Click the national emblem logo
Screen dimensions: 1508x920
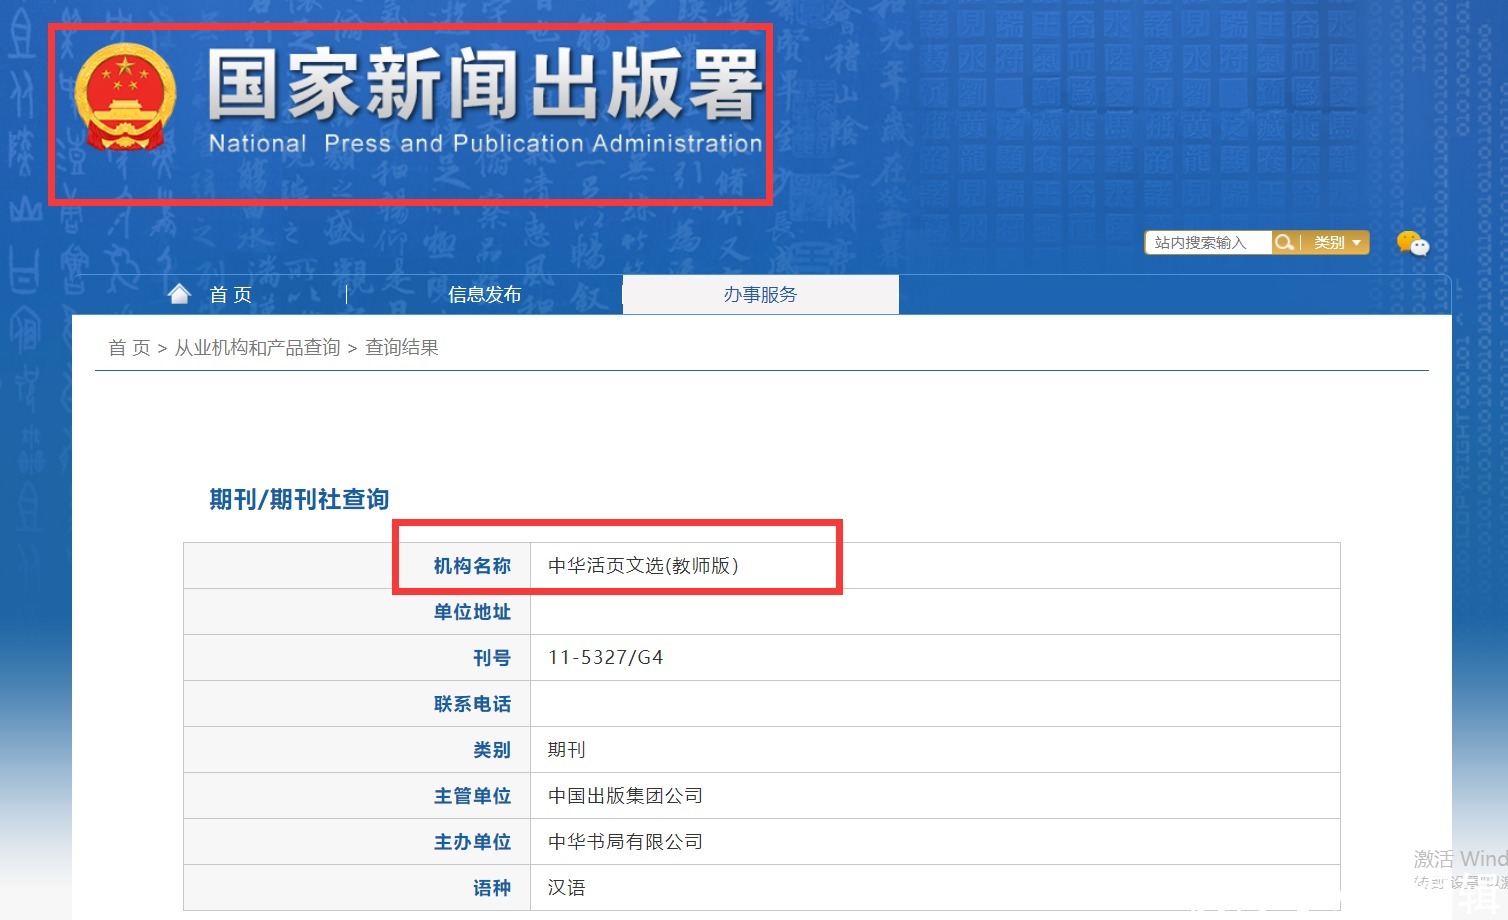[125, 97]
